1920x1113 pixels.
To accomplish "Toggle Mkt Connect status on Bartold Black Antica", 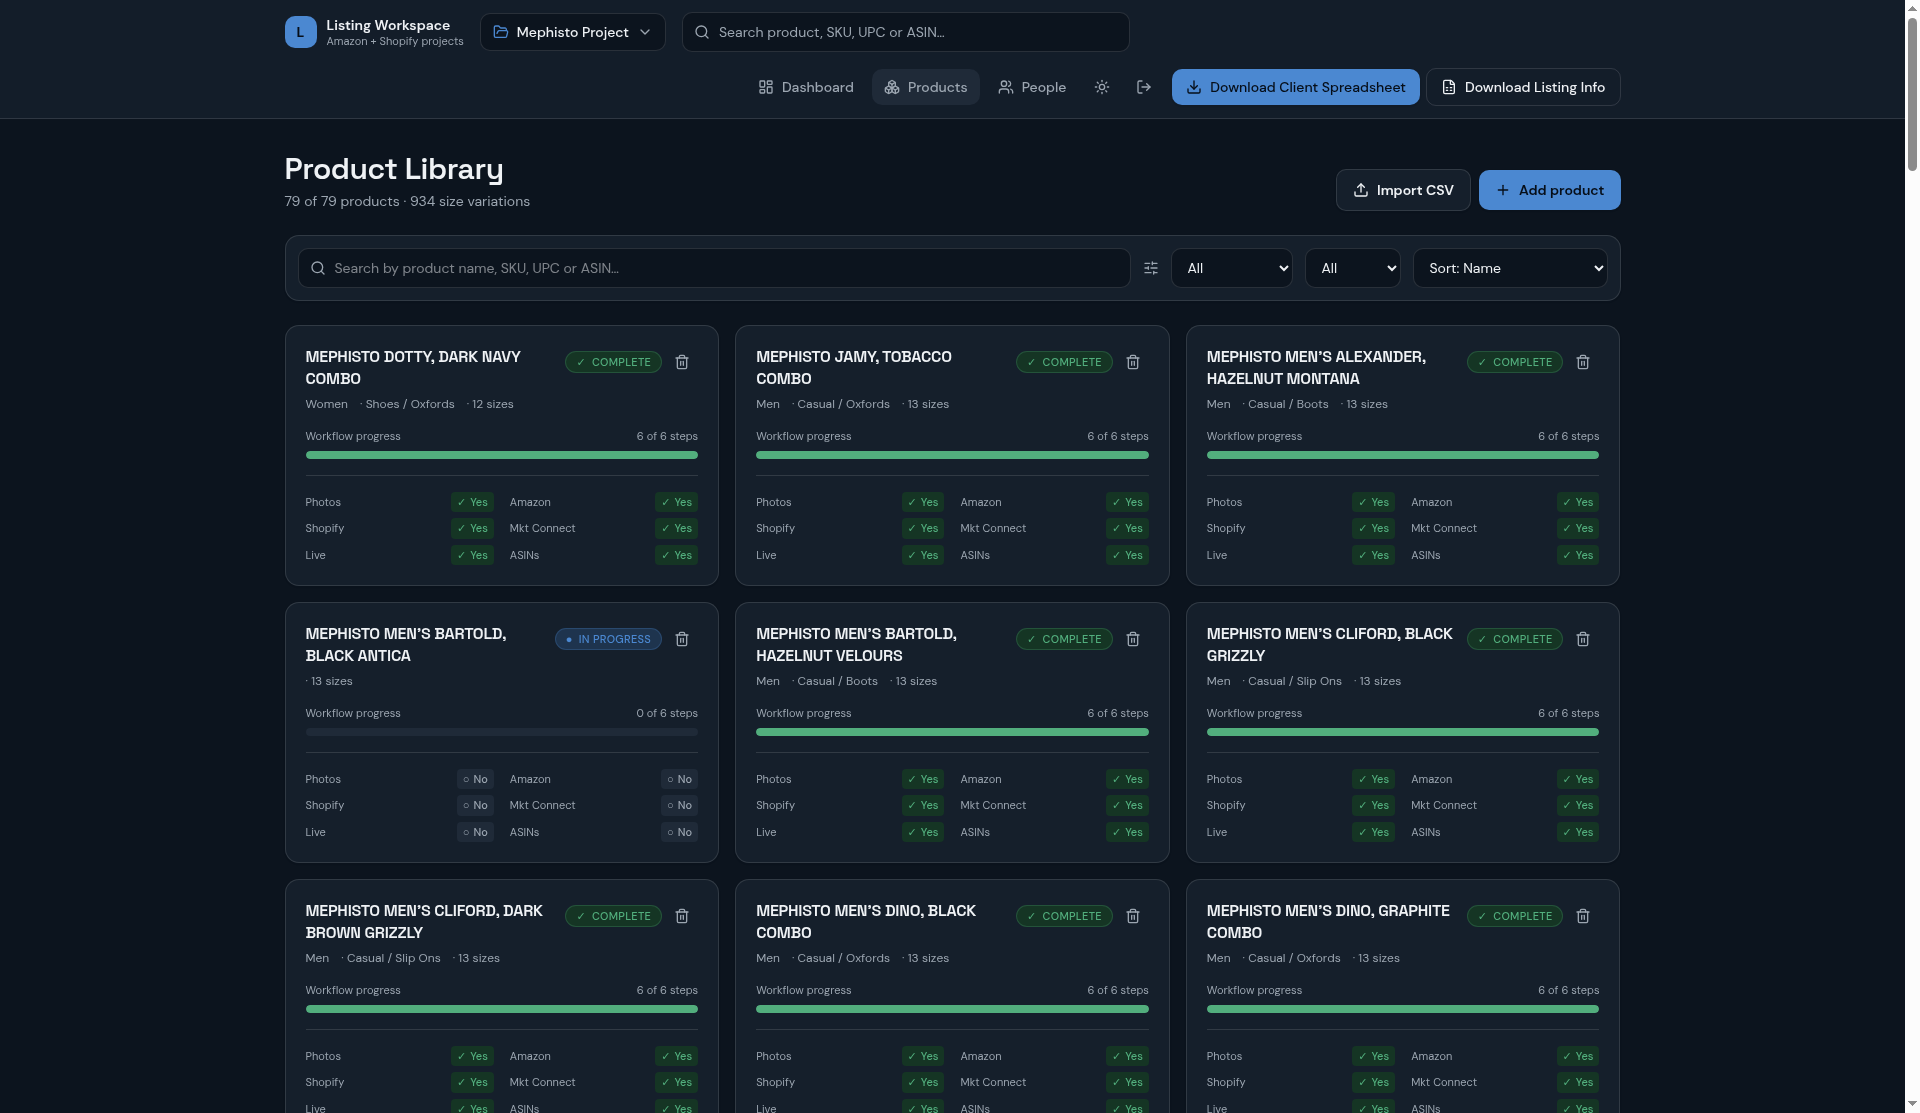I will [679, 805].
